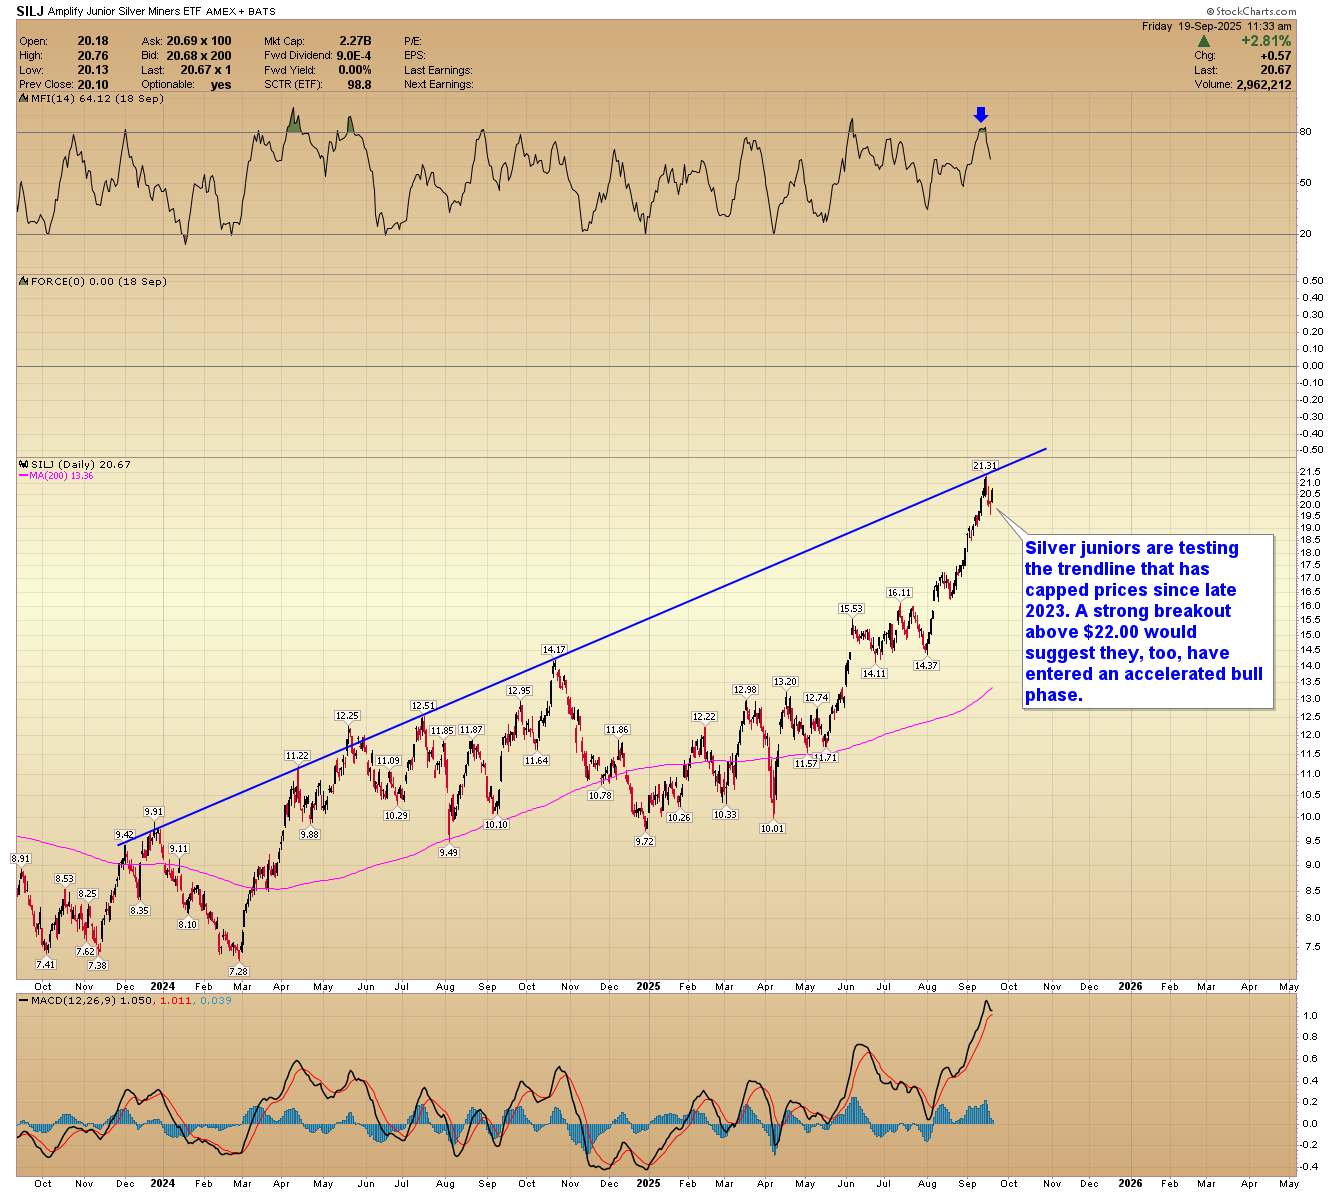
Task: Click the 21.5 level on the price axis
Action: click(1309, 471)
